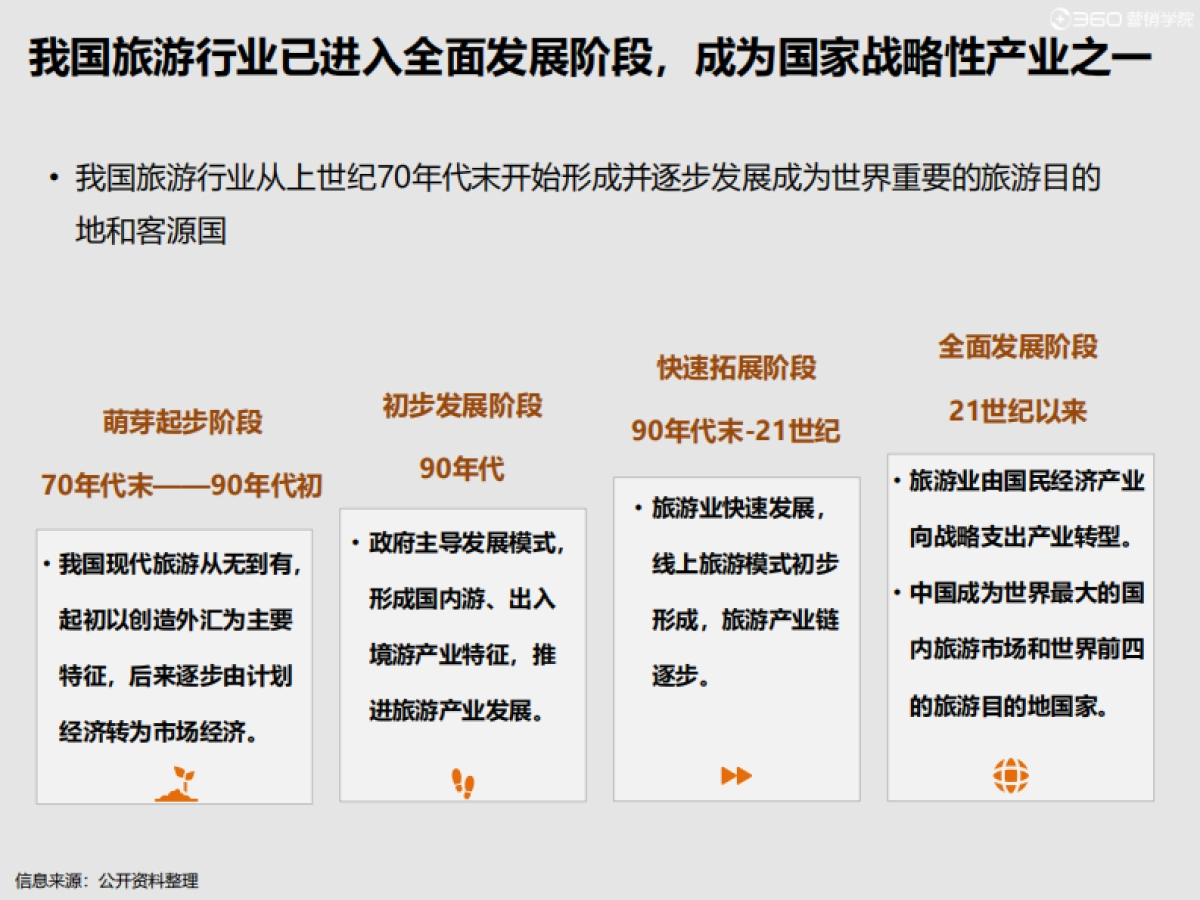Image resolution: width=1200 pixels, height=900 pixels.
Task: Toggle visibility of the 快速拓展阶段 section
Action: point(735,368)
